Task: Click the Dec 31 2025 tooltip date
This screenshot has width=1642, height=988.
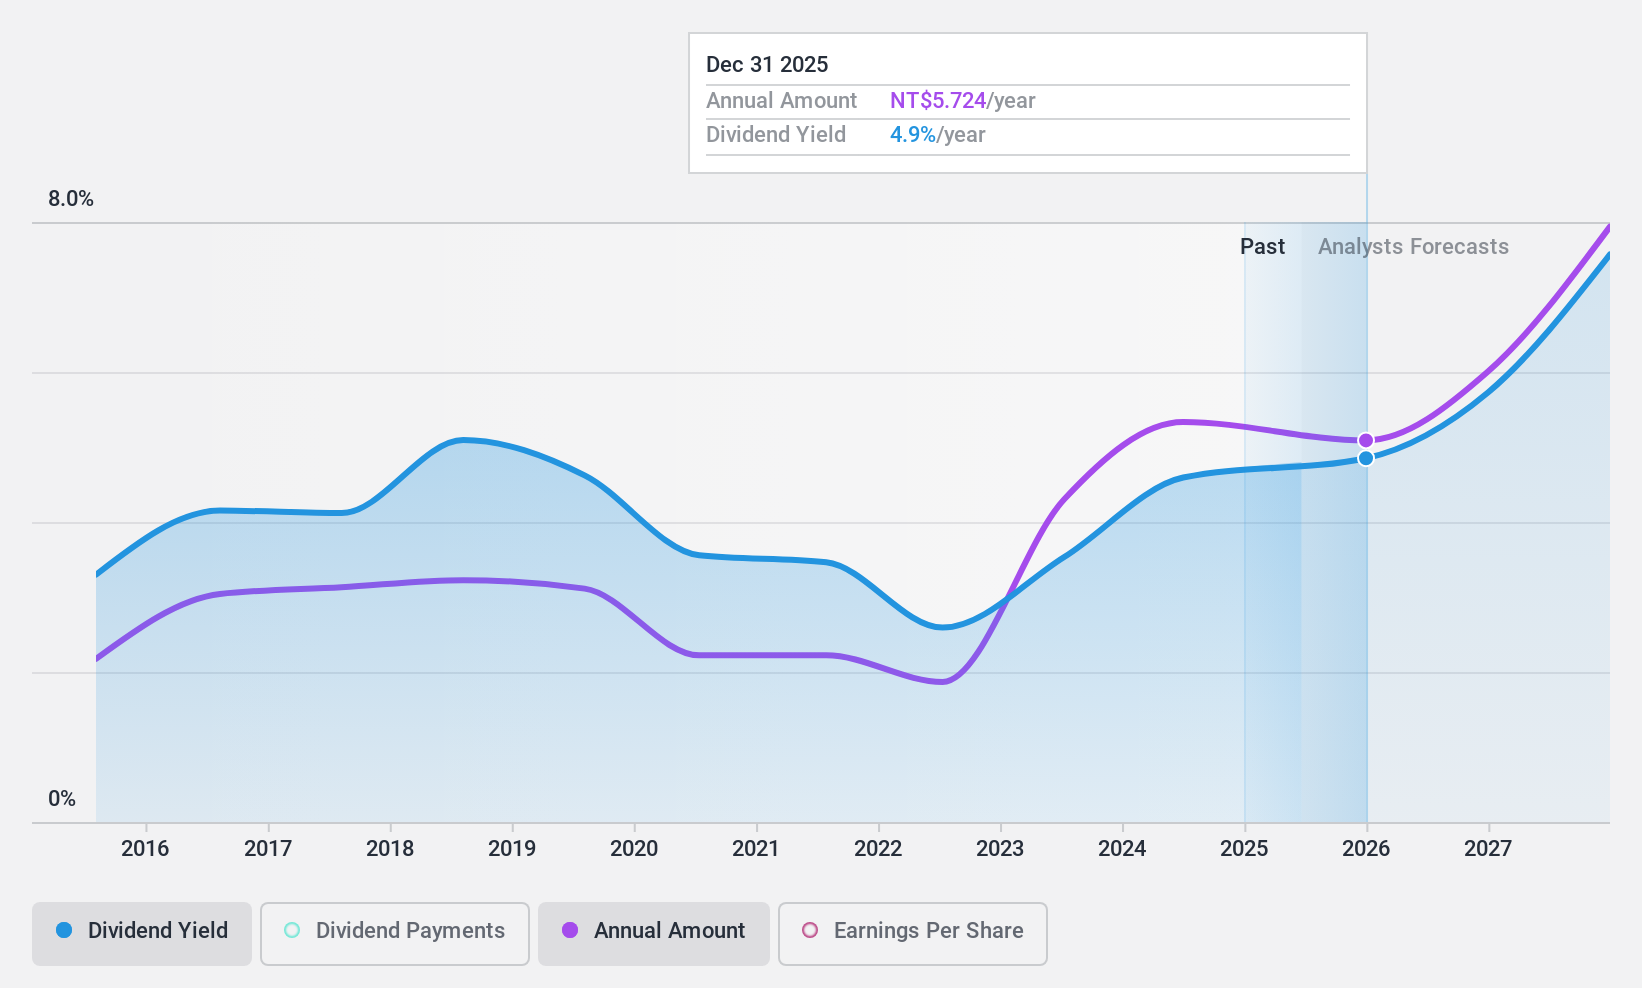Action: coord(767,65)
